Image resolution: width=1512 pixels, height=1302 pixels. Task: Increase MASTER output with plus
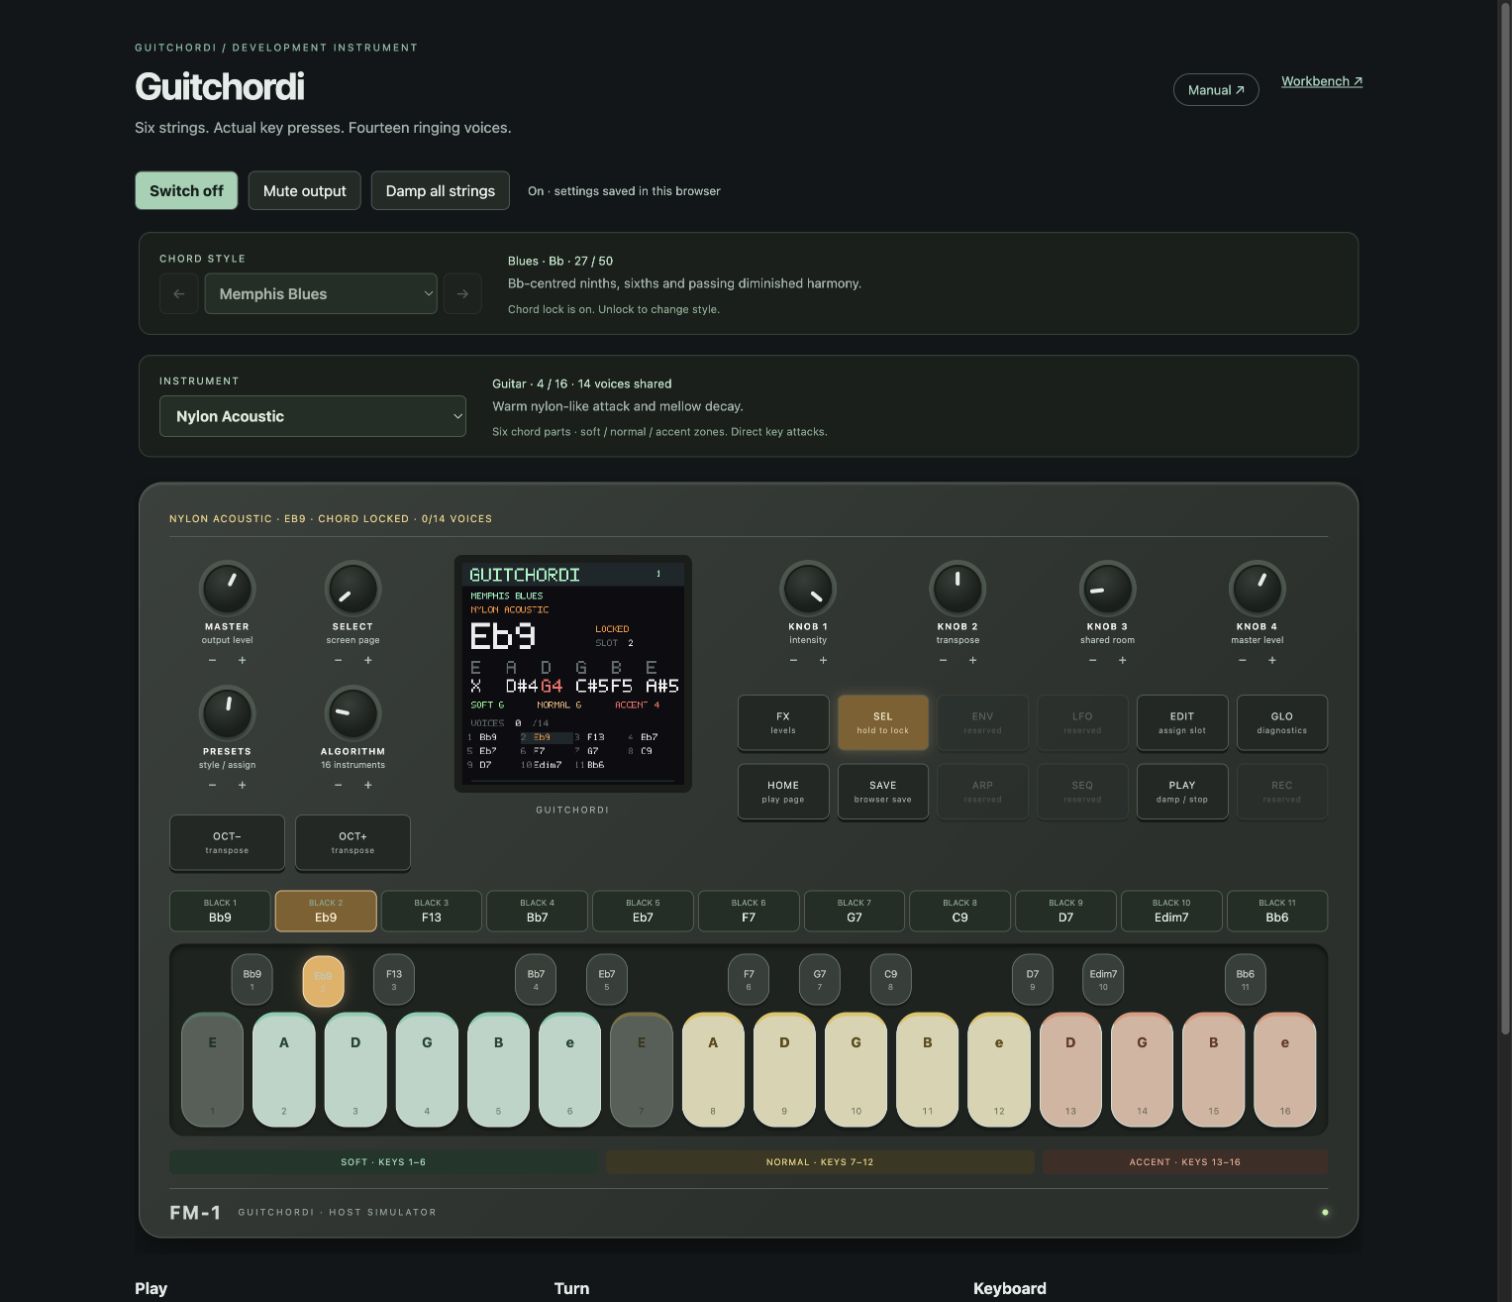point(242,660)
